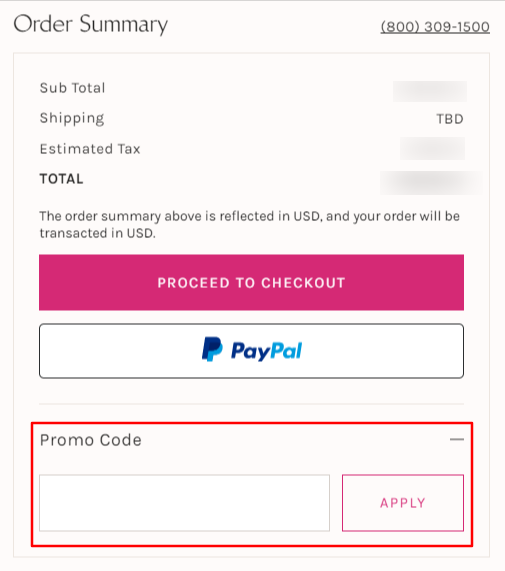Click the Sub Total label
The image size is (505, 571).
click(72, 88)
